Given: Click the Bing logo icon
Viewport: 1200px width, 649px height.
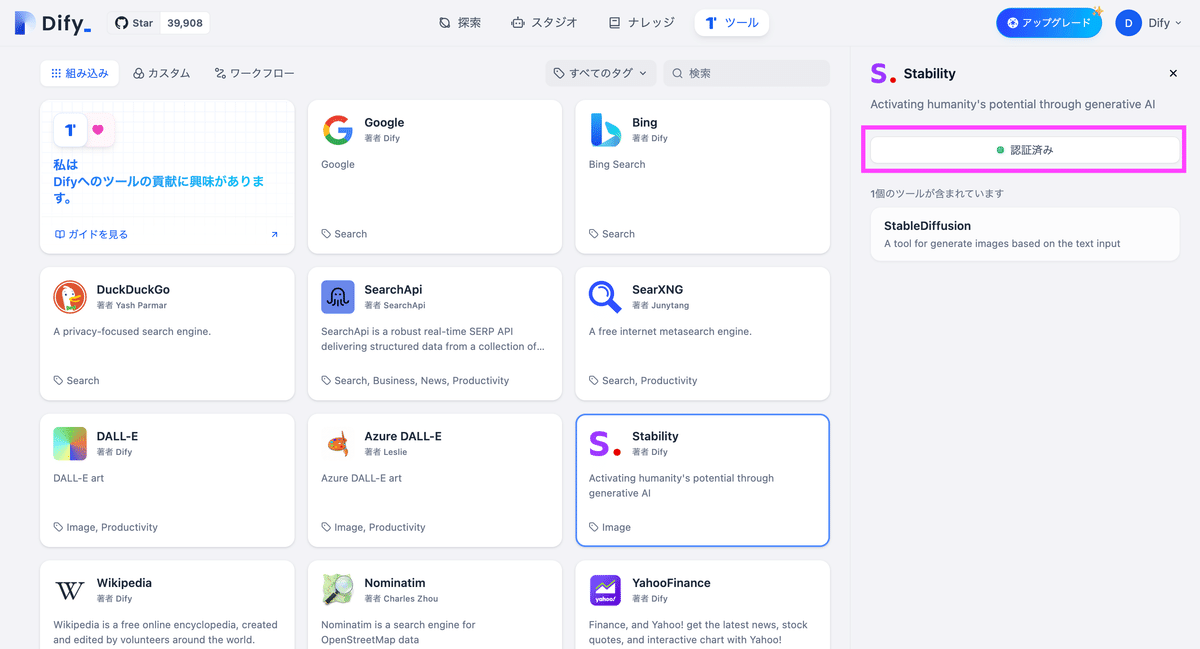Looking at the screenshot, I should 605,130.
